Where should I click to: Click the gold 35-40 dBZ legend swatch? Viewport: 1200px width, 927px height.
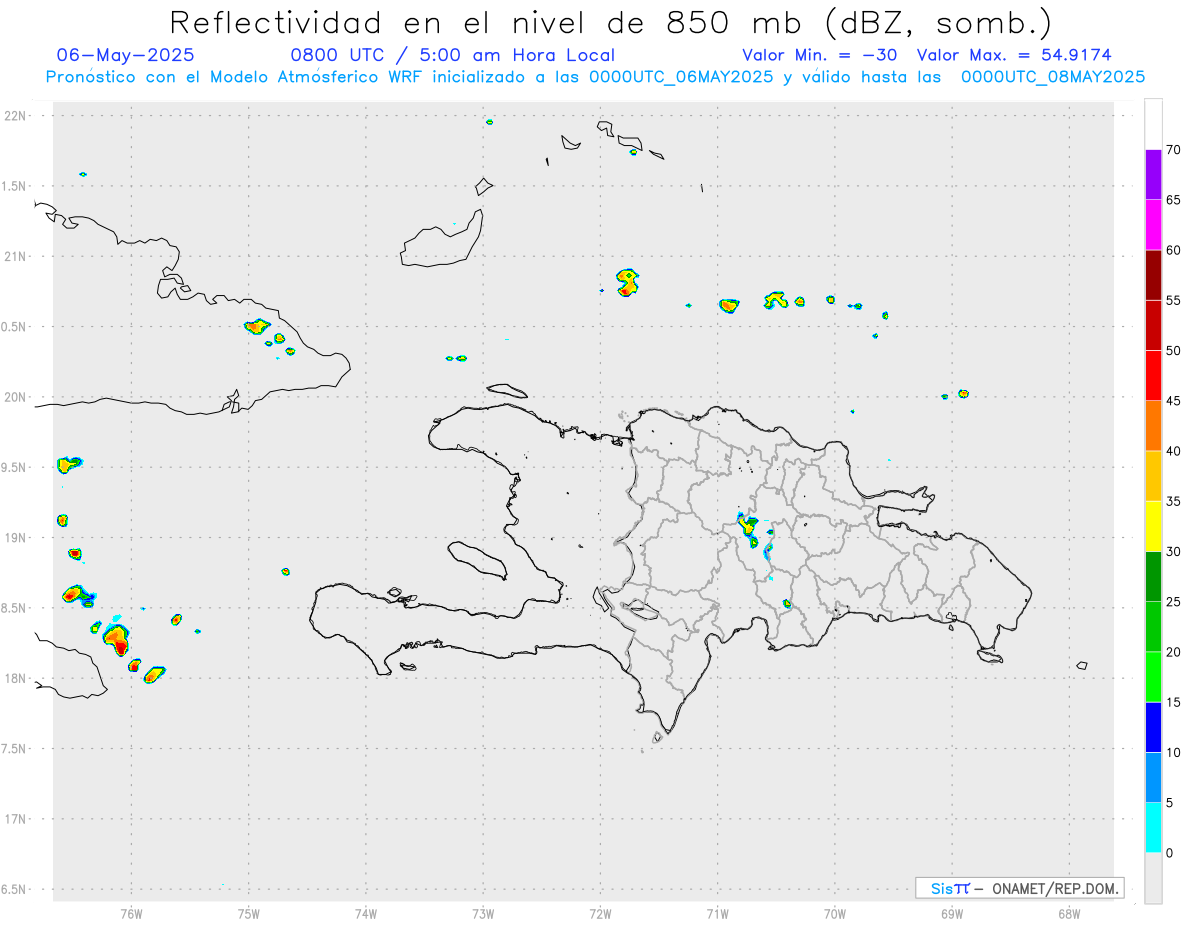tap(1153, 476)
